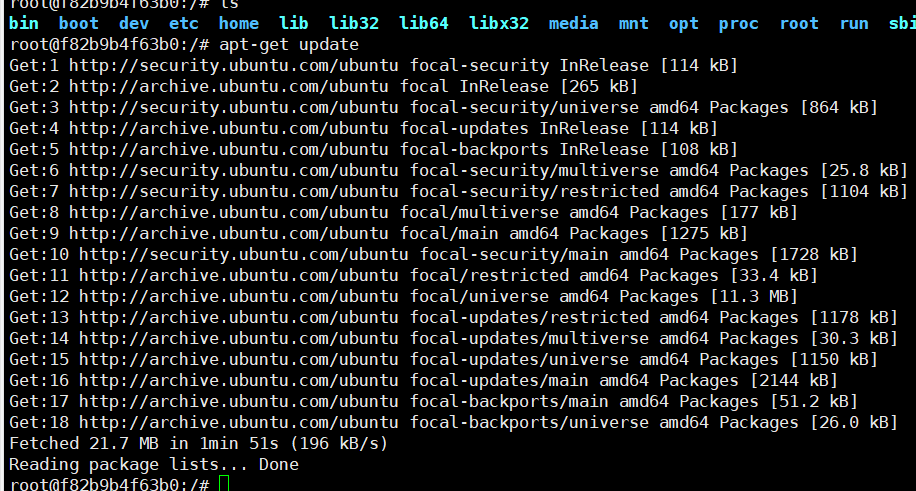Viewport: 916px width, 491px height.
Task: Click the 'lib64' directory entry
Action: [x=424, y=23]
